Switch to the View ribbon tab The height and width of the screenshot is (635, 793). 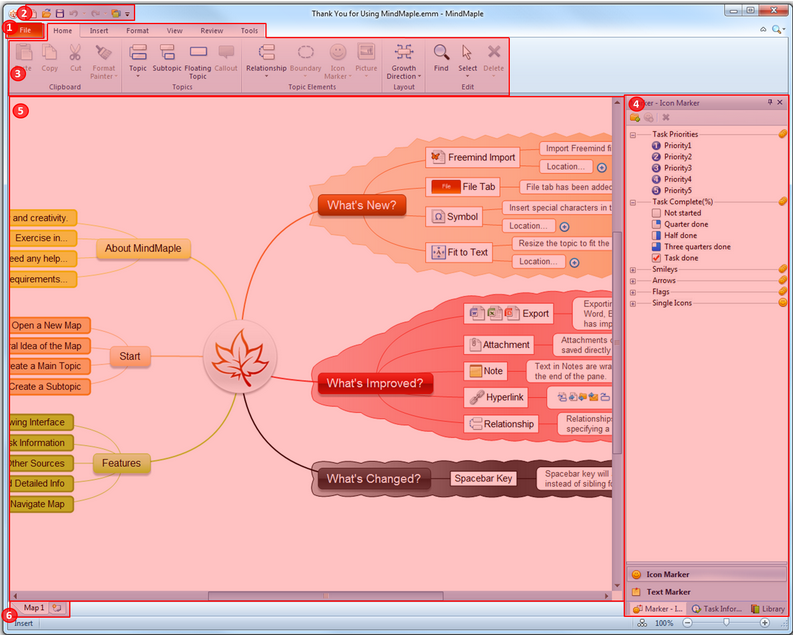(174, 31)
